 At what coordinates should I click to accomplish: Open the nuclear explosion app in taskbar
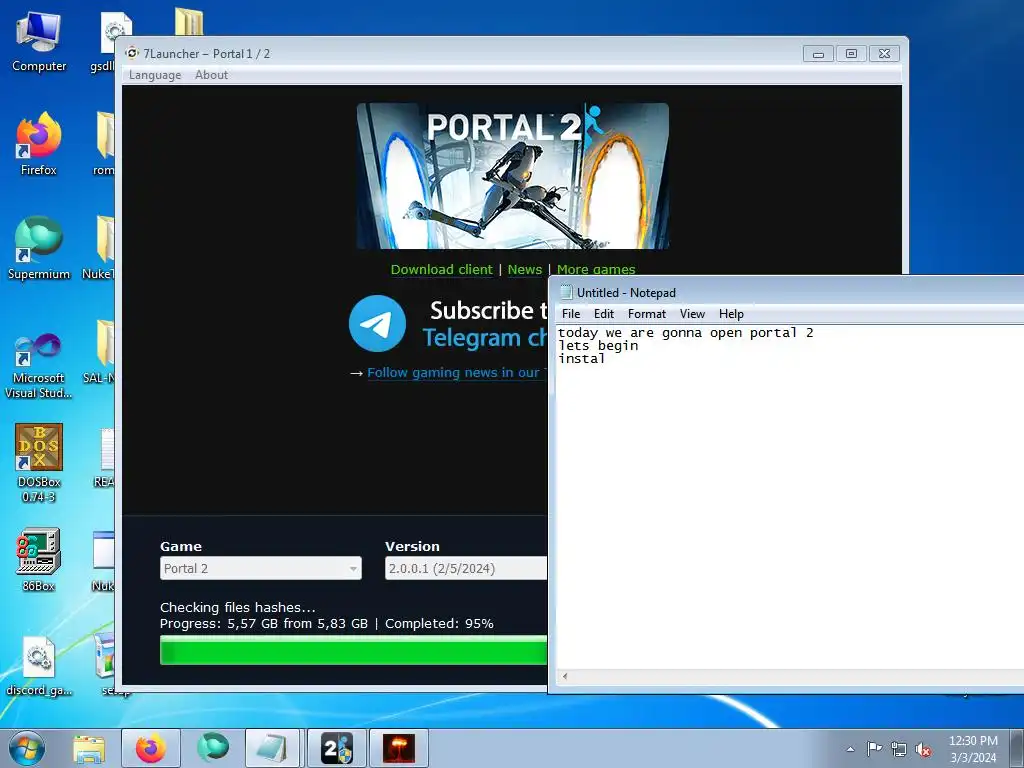pyautogui.click(x=398, y=748)
